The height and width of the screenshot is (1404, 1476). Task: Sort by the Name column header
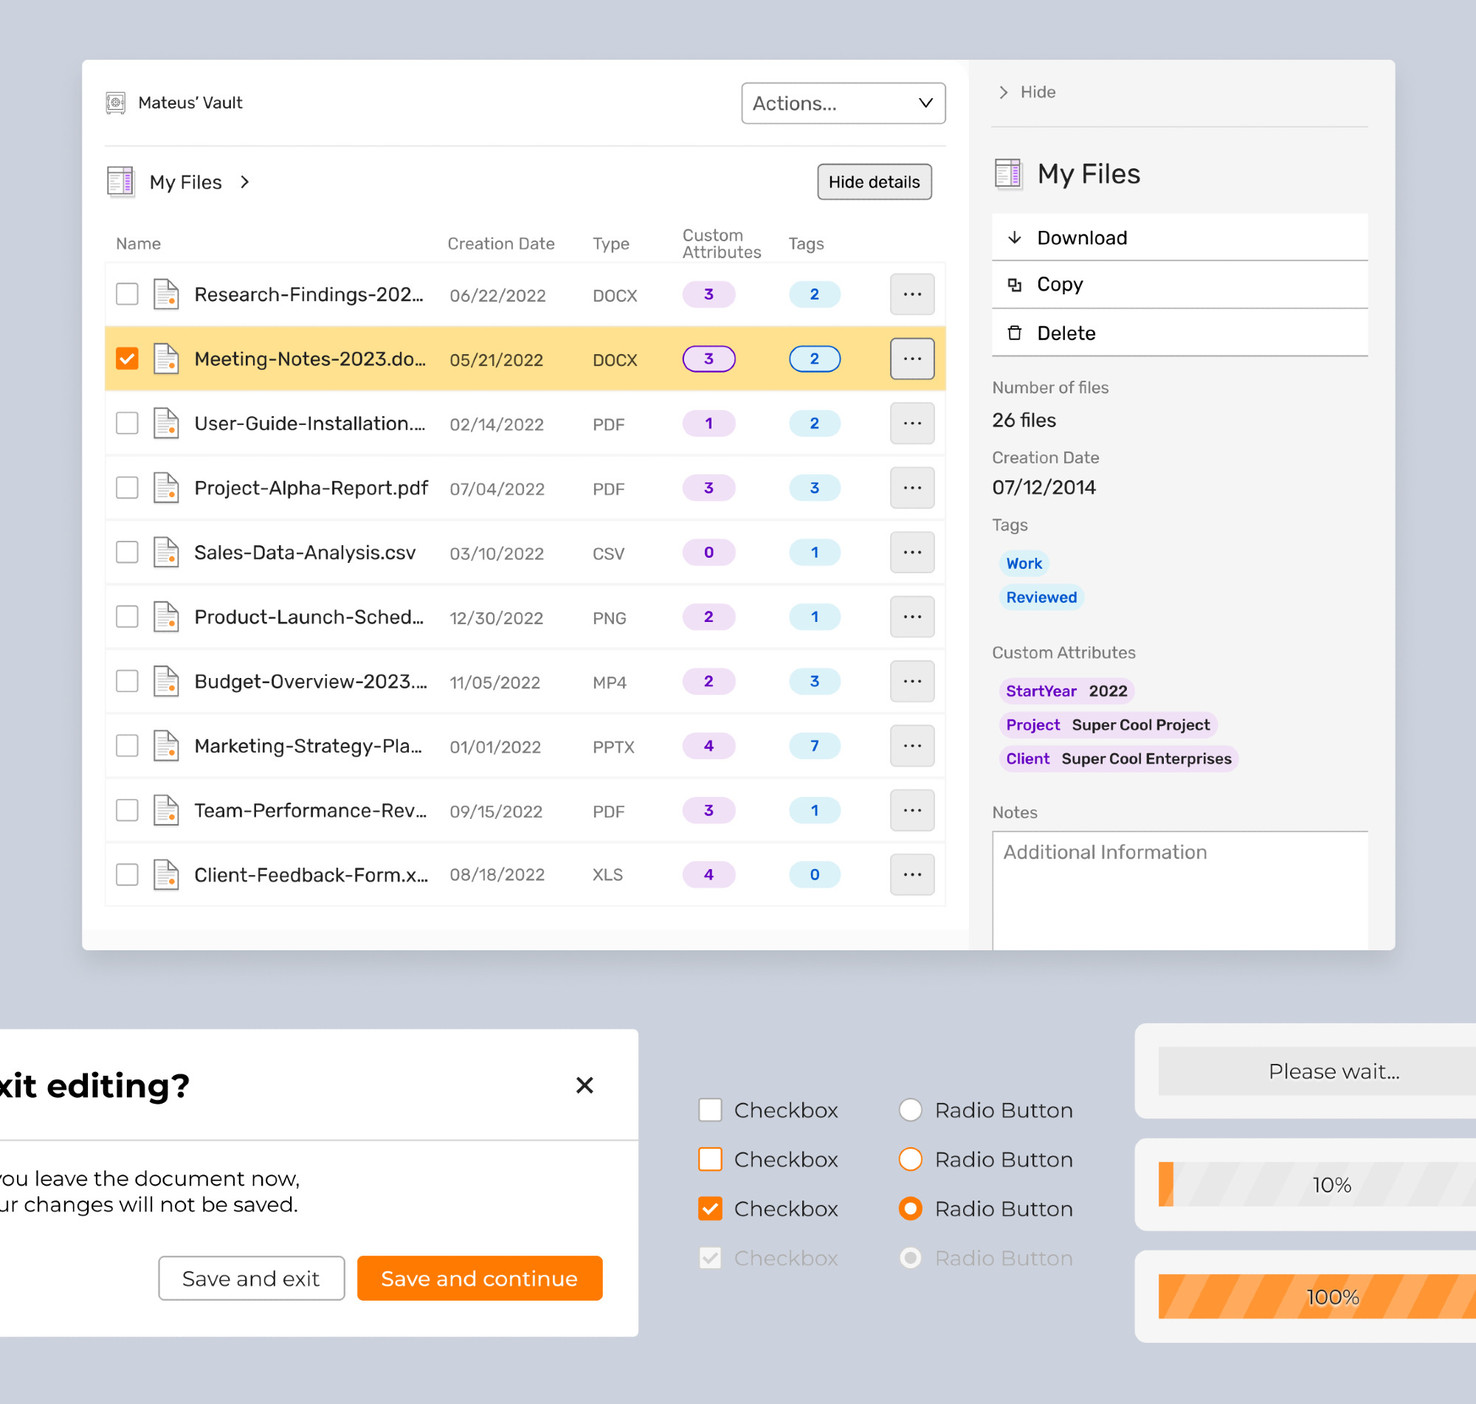[x=138, y=244]
